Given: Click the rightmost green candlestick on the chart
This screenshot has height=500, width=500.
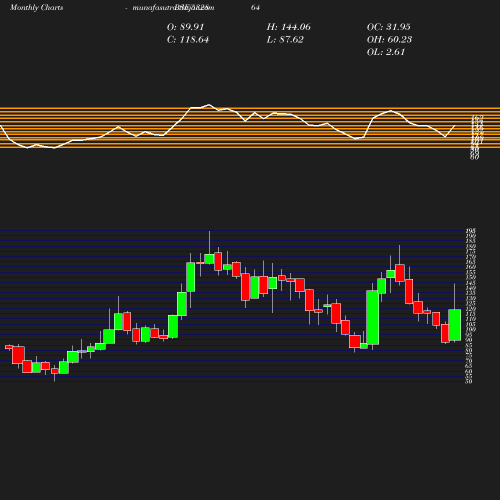Looking at the screenshot, I should [x=455, y=325].
